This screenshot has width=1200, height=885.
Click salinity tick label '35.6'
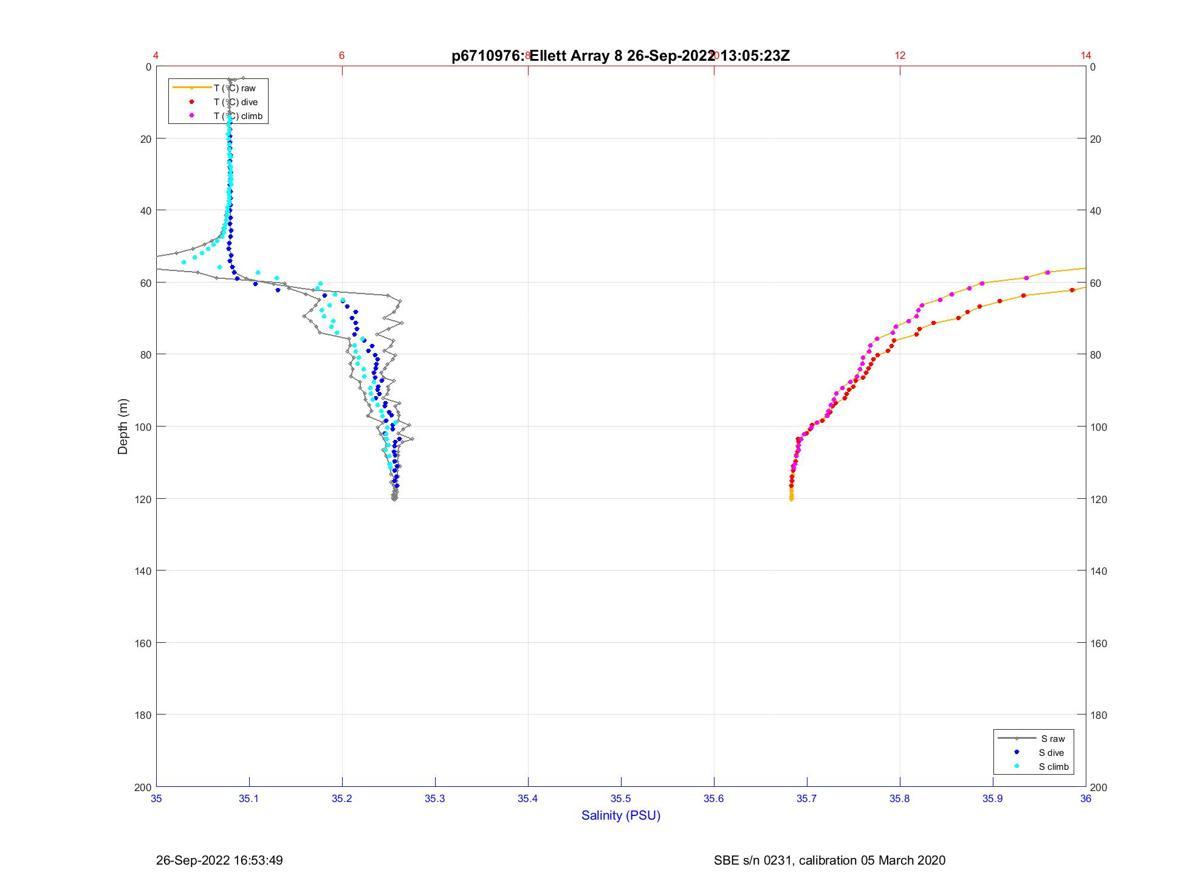click(714, 798)
